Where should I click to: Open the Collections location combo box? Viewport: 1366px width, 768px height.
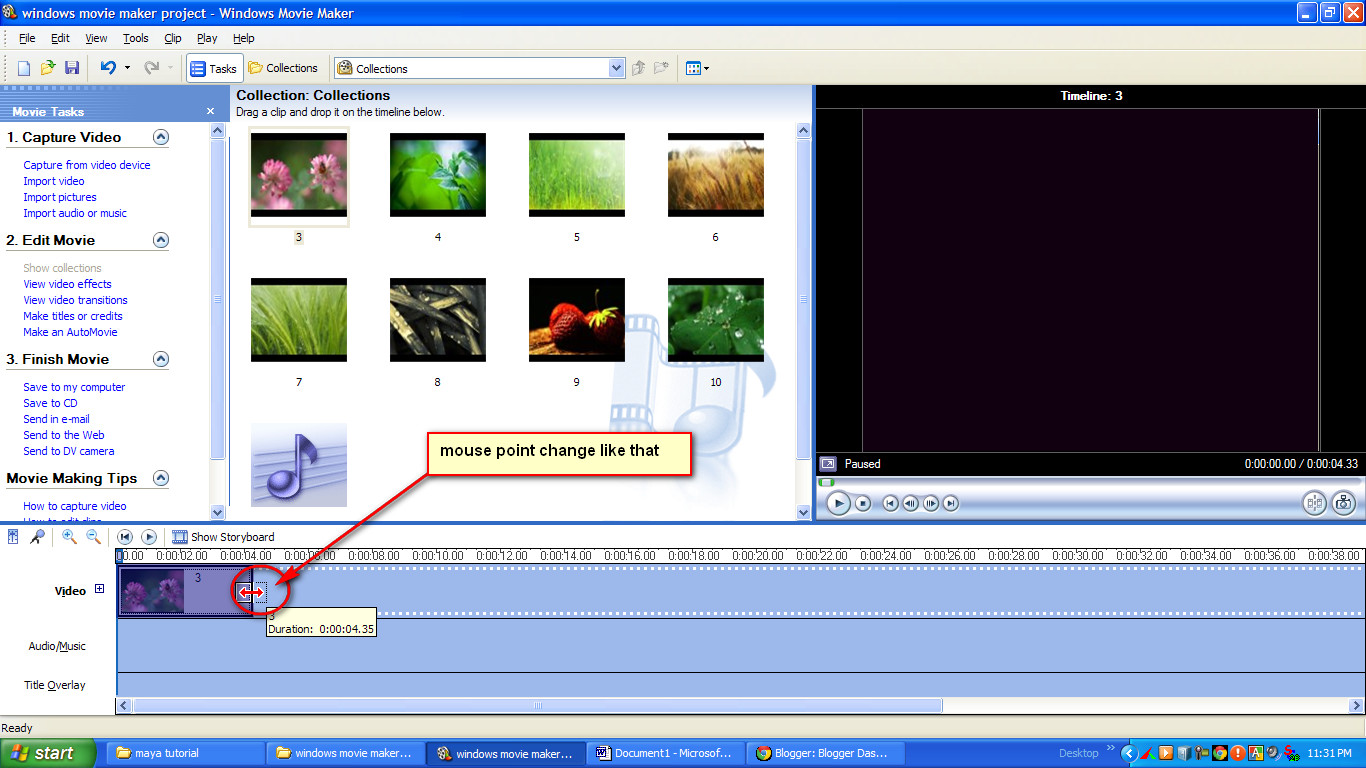(x=480, y=68)
